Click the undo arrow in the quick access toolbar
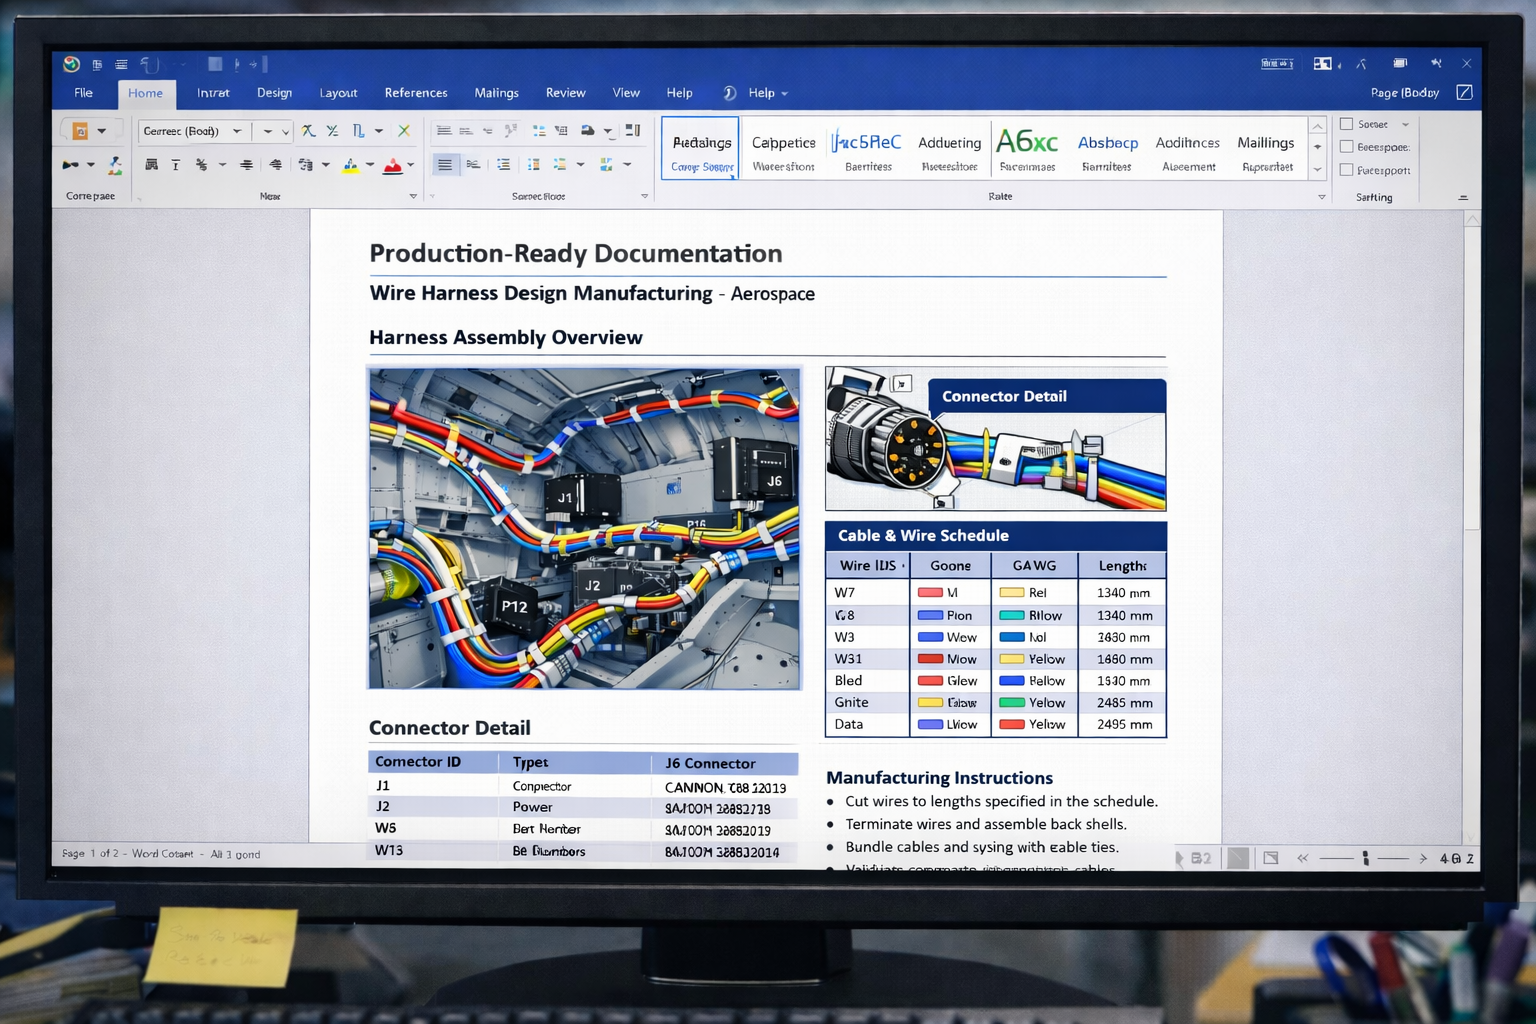1536x1024 pixels. pyautogui.click(x=149, y=64)
